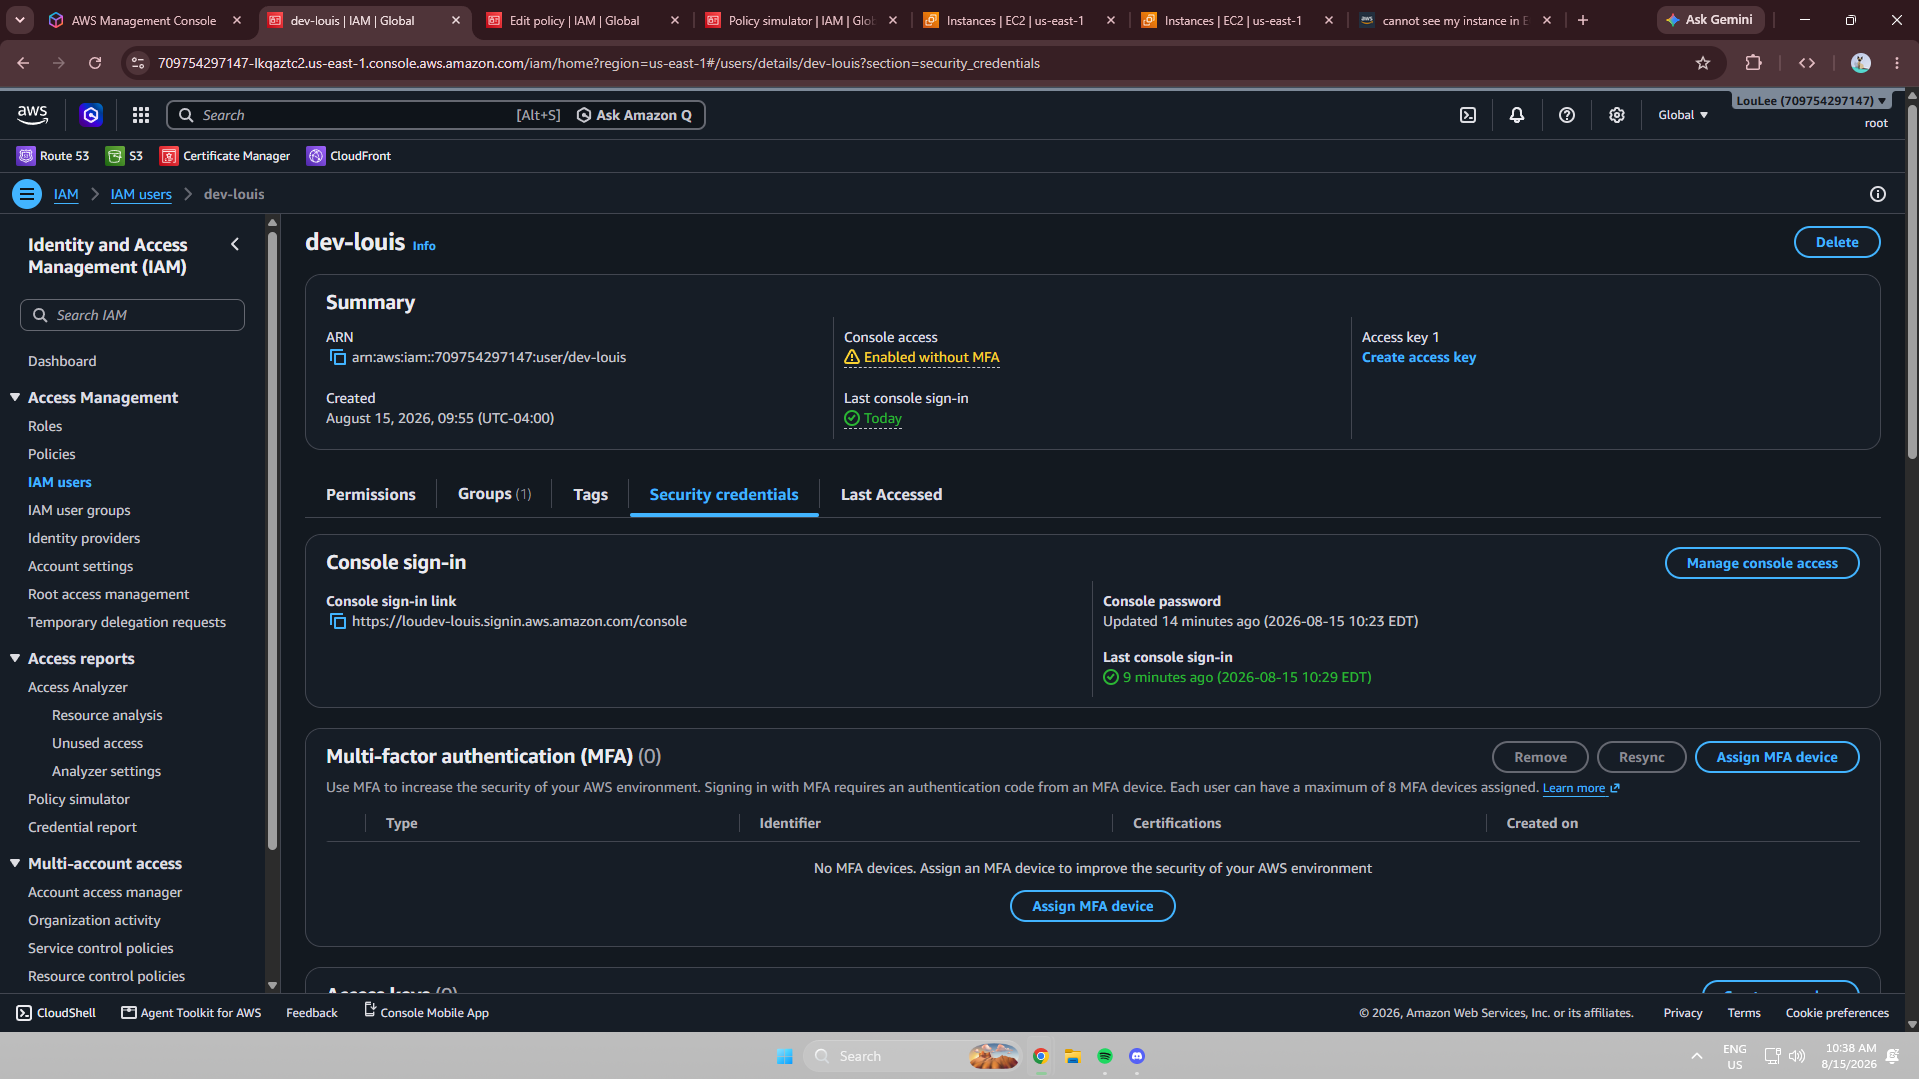The height and width of the screenshot is (1079, 1919).
Task: Open Policies in the IAM sidebar
Action: coord(52,454)
